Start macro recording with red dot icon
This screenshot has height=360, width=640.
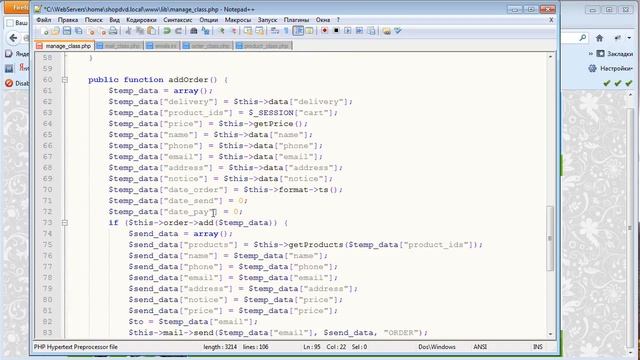[x=324, y=31]
